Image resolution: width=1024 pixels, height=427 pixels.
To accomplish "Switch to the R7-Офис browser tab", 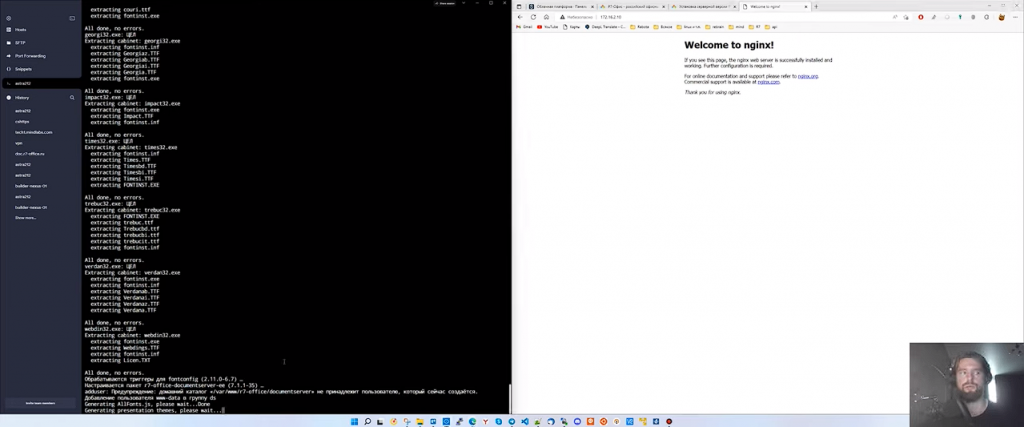I will click(632, 7).
